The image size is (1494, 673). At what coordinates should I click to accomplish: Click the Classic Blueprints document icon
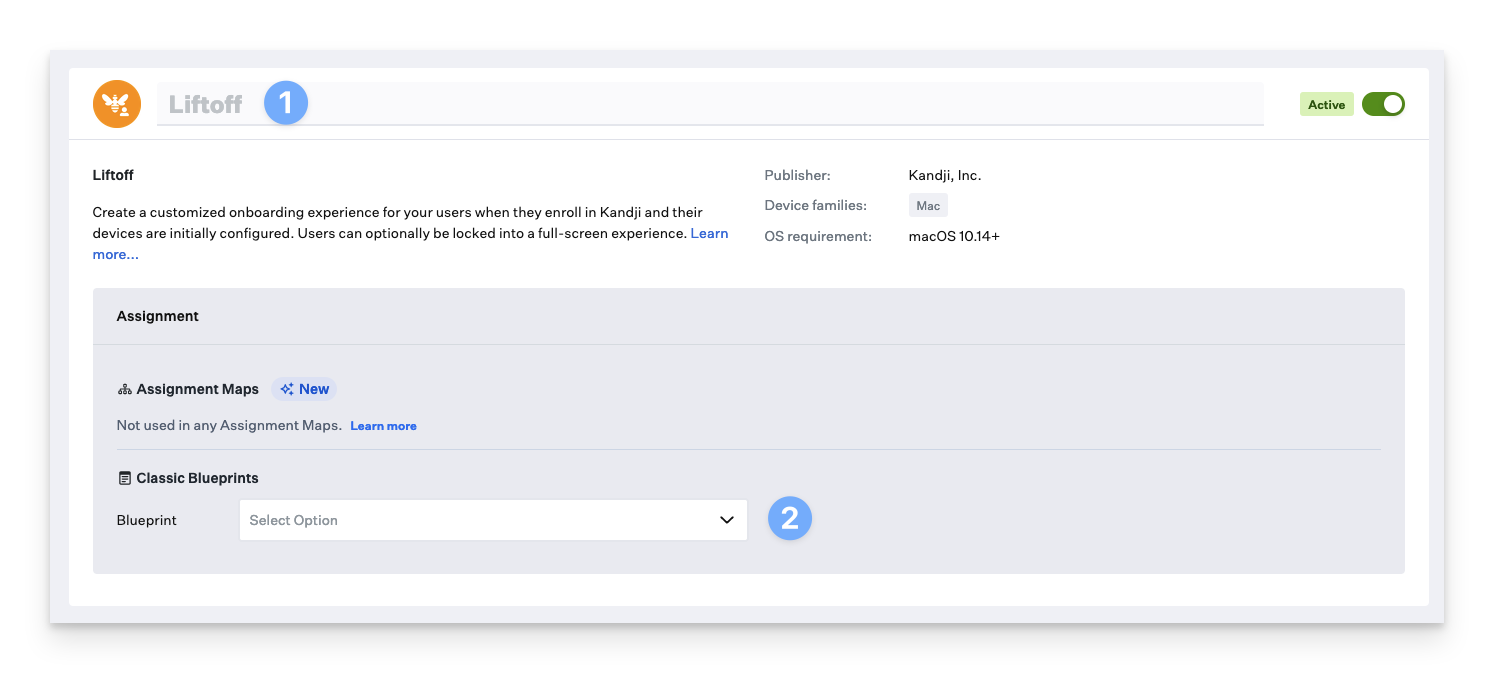click(125, 478)
